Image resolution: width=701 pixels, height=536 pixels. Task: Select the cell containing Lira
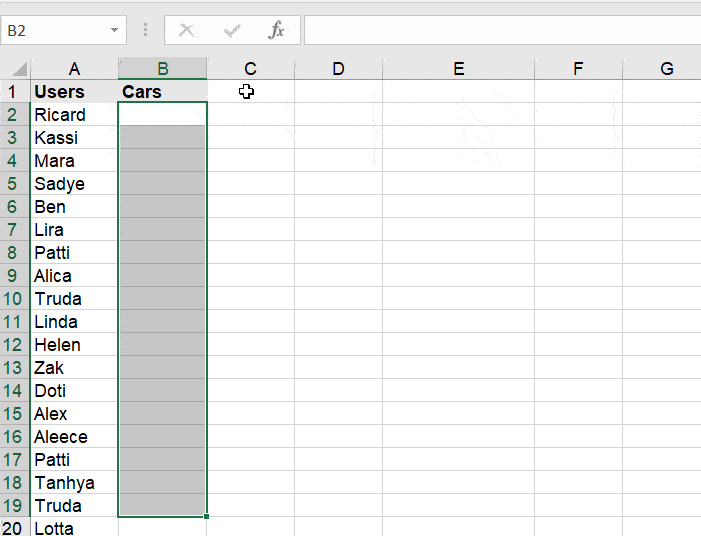[x=74, y=229]
